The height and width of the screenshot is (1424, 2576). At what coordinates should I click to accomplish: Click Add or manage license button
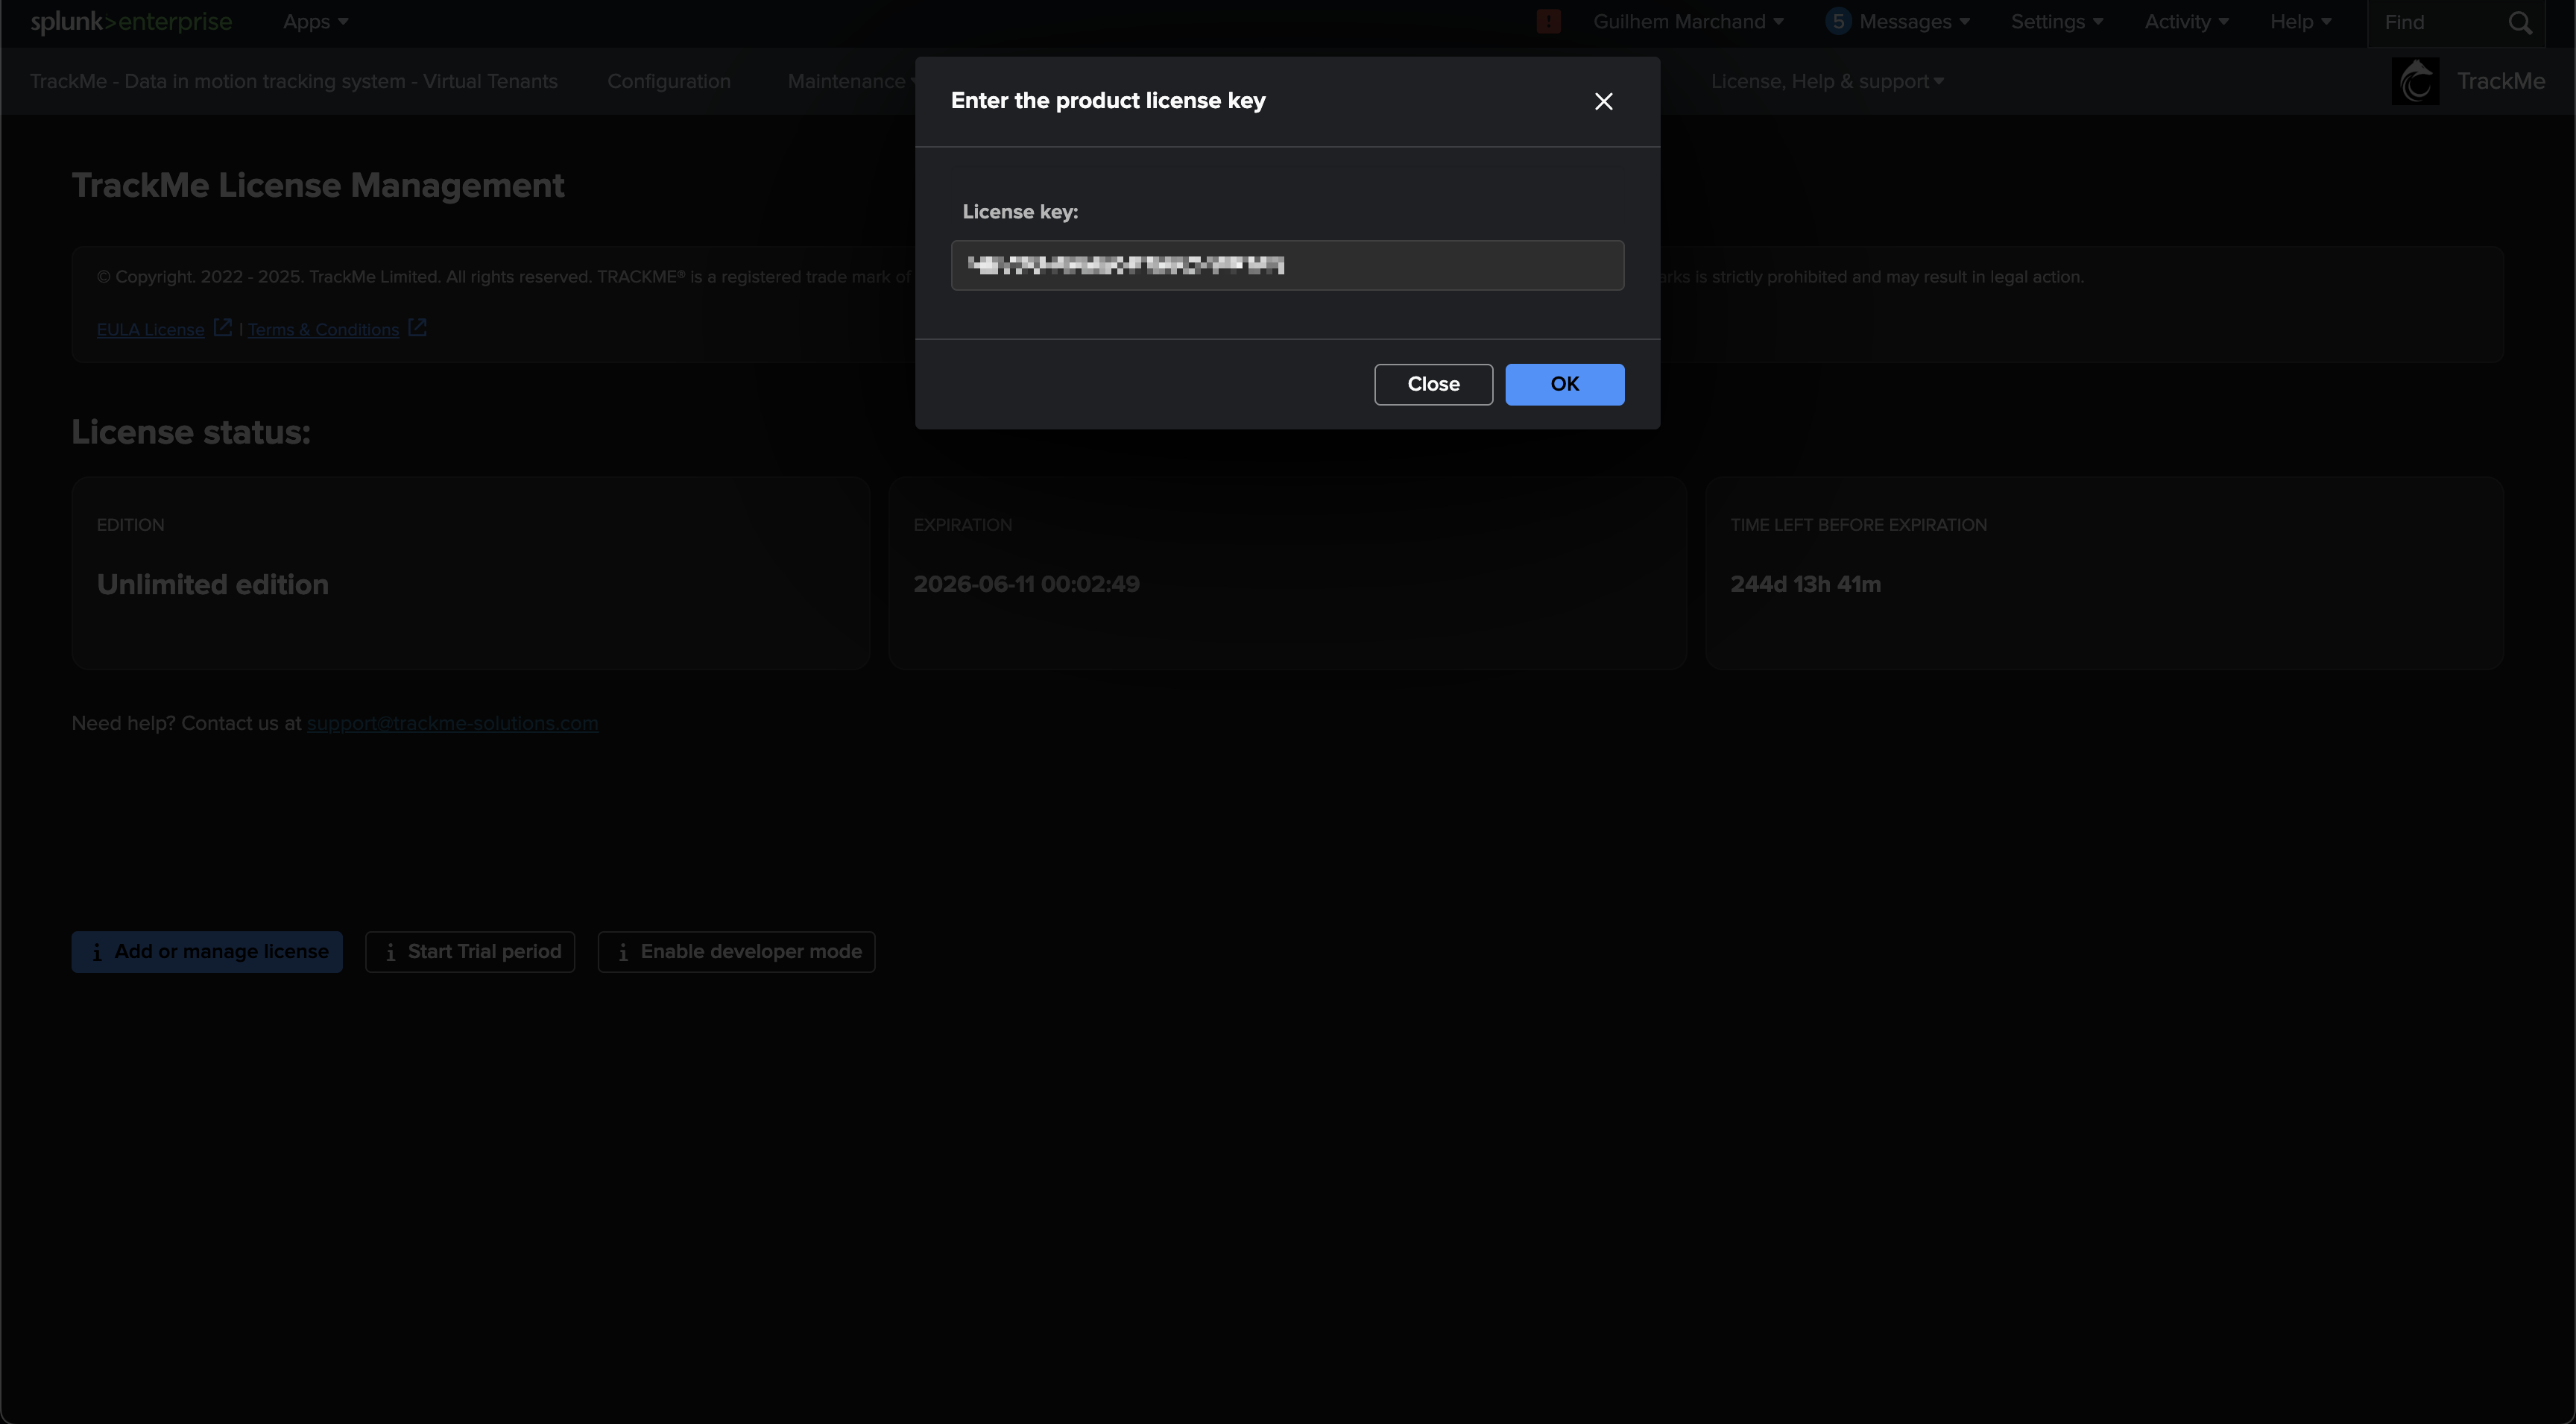(207, 951)
